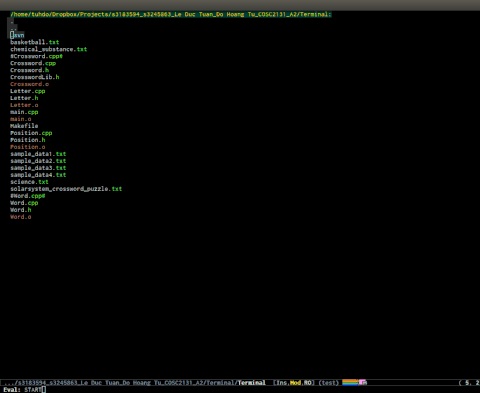The width and height of the screenshot is (480, 393).
Task: Click the Mod indicator in the mode line
Action: click(x=295, y=383)
